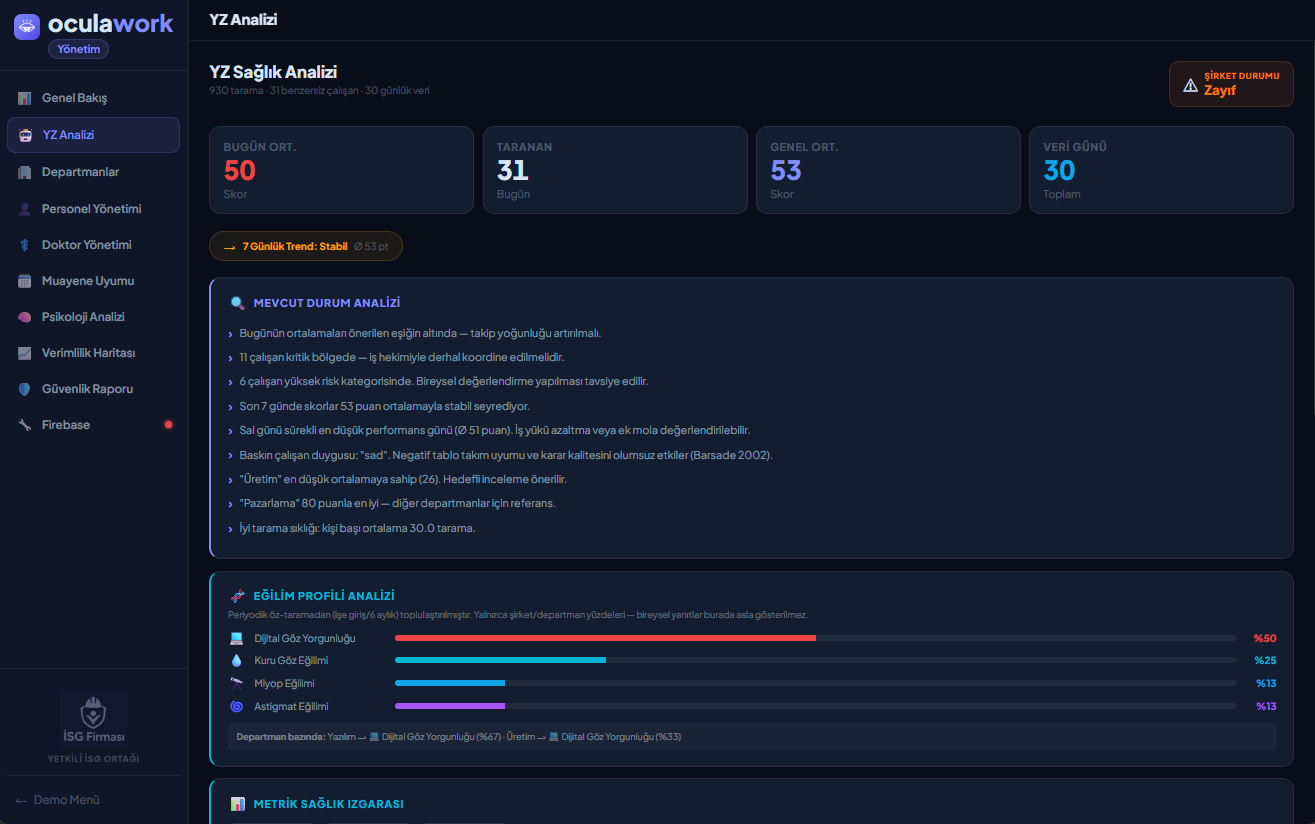This screenshot has height=824, width=1315.
Task: Click the YZ Analizi robot icon
Action: (x=25, y=135)
